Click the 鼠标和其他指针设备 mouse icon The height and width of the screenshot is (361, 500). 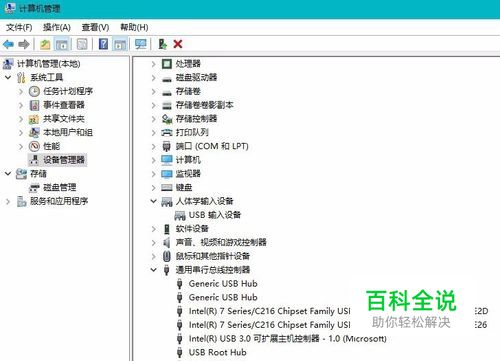tap(167, 256)
